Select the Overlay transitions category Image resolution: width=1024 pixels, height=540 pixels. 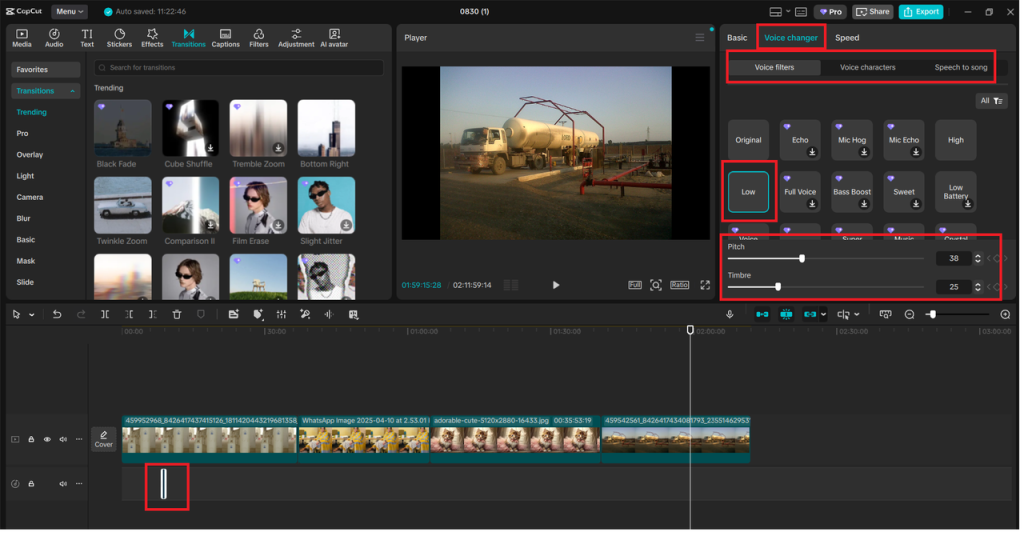[x=29, y=155]
